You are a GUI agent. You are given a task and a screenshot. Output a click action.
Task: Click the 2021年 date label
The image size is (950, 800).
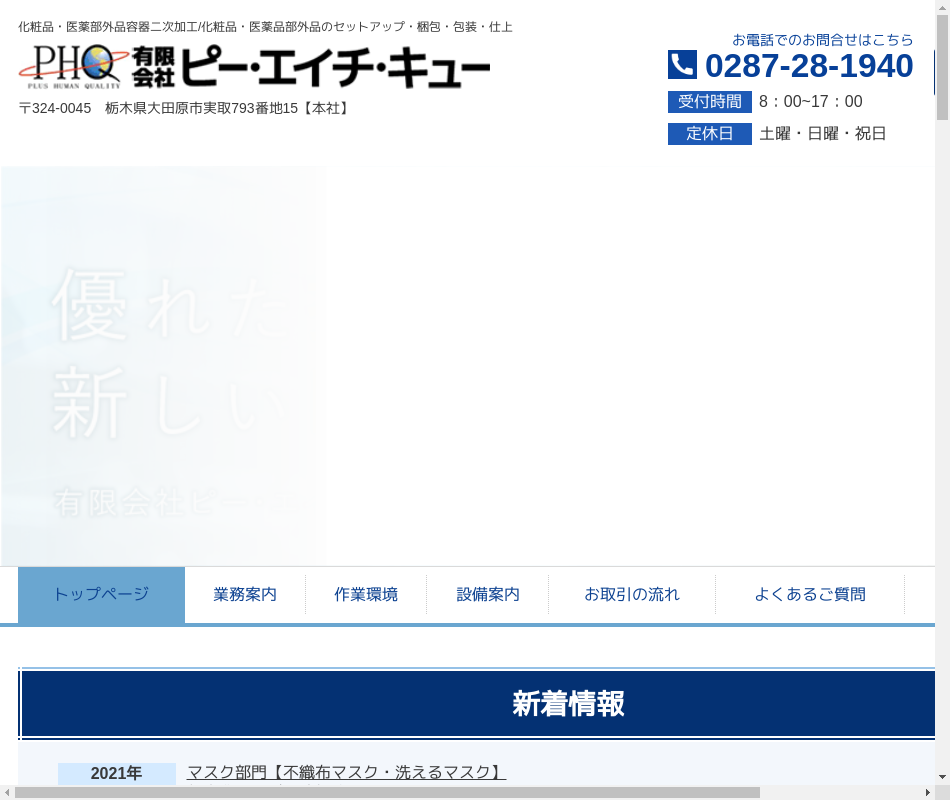116,773
